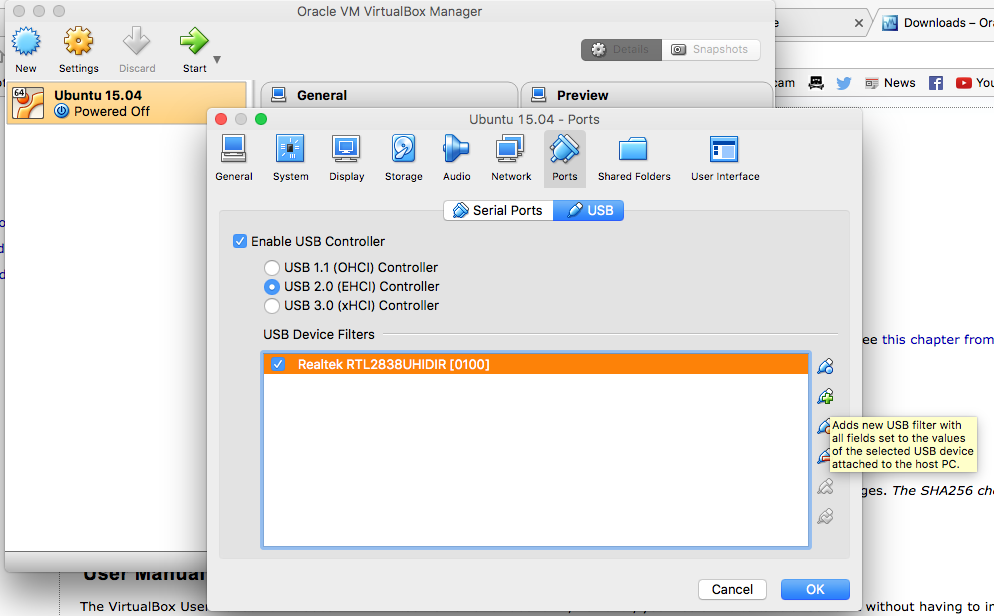The image size is (994, 616).
Task: Add USB filter from attached device
Action: (825, 397)
